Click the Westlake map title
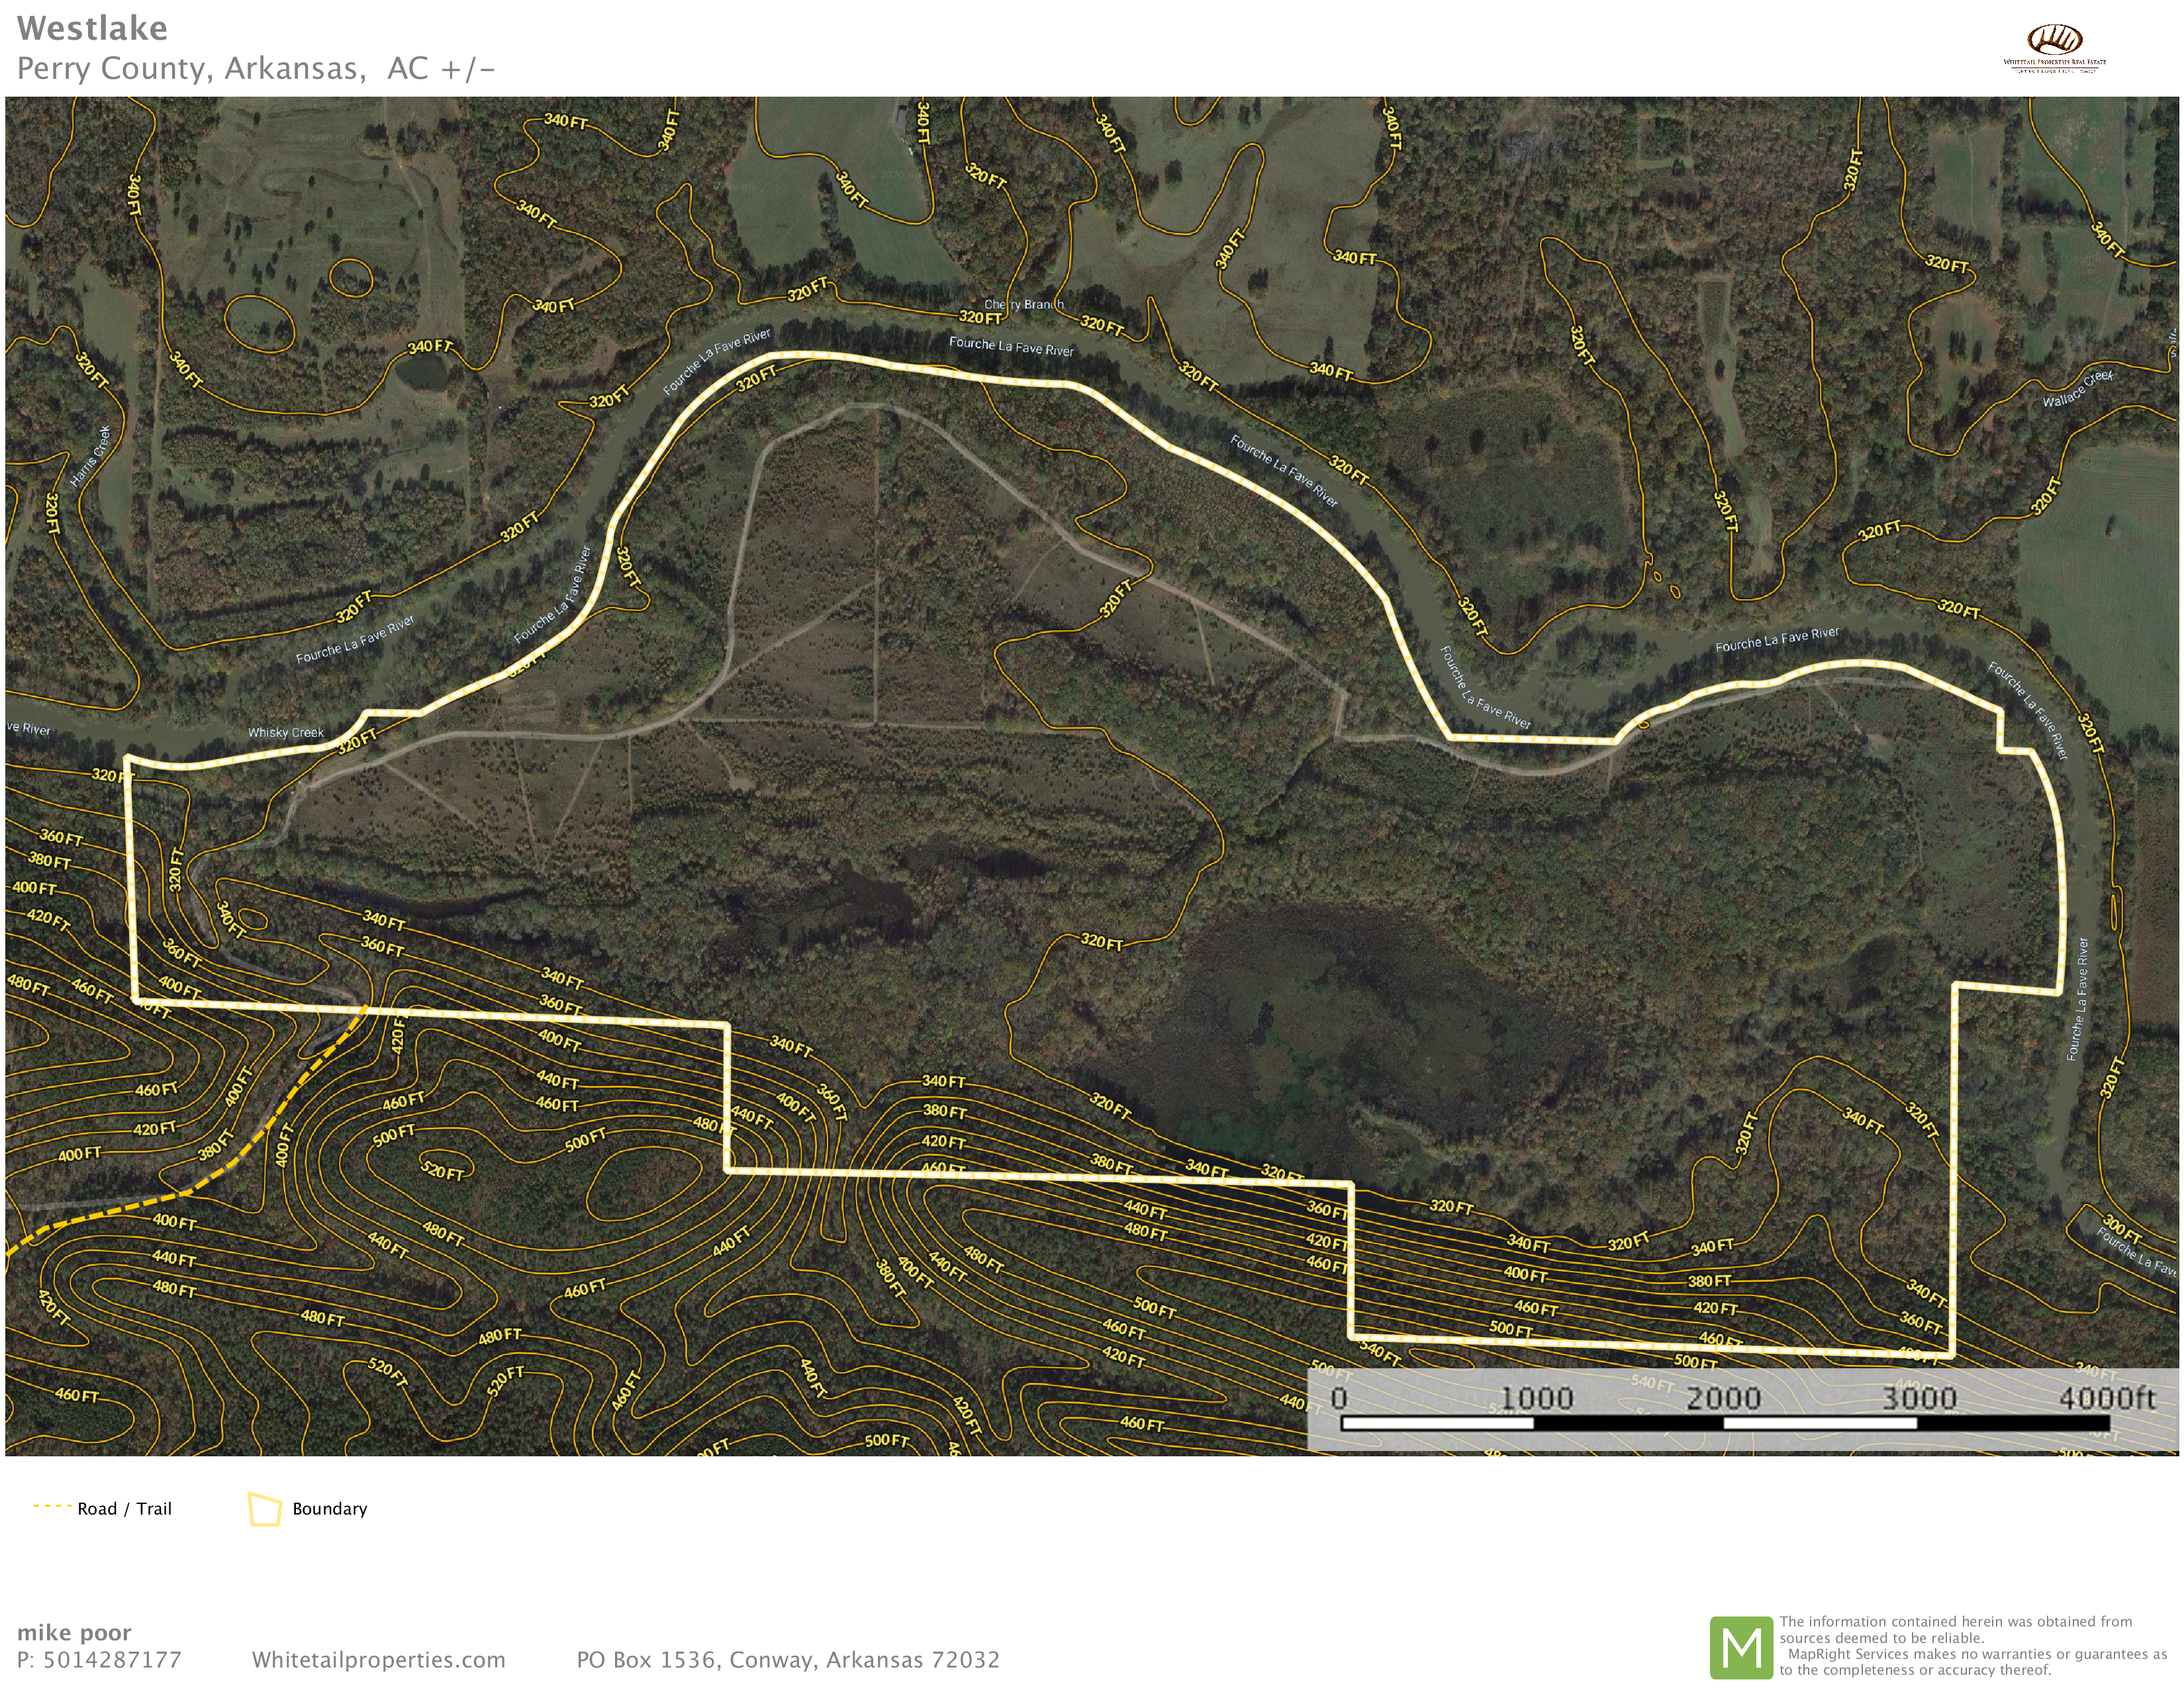This screenshot has width=2184, height=1688. click(92, 28)
